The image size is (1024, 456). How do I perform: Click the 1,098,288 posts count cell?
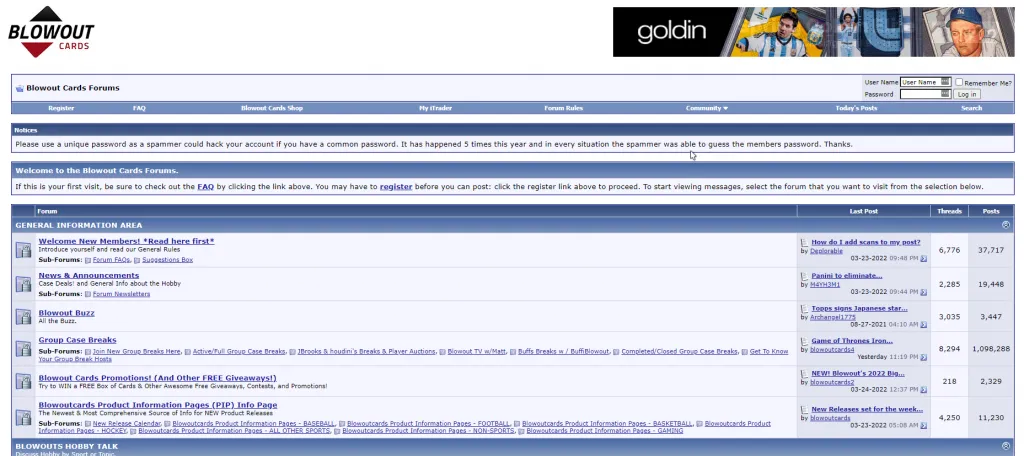pos(991,349)
